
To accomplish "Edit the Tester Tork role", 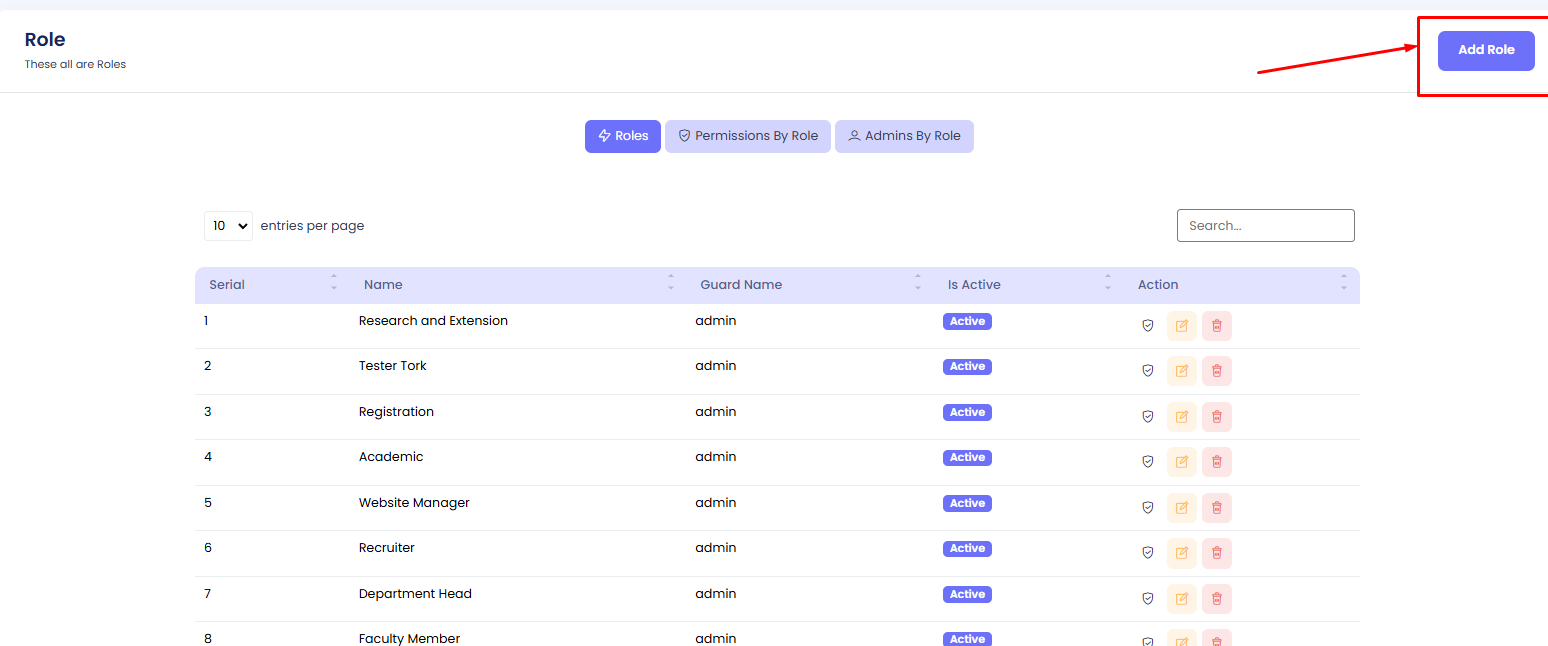I will (x=1182, y=371).
